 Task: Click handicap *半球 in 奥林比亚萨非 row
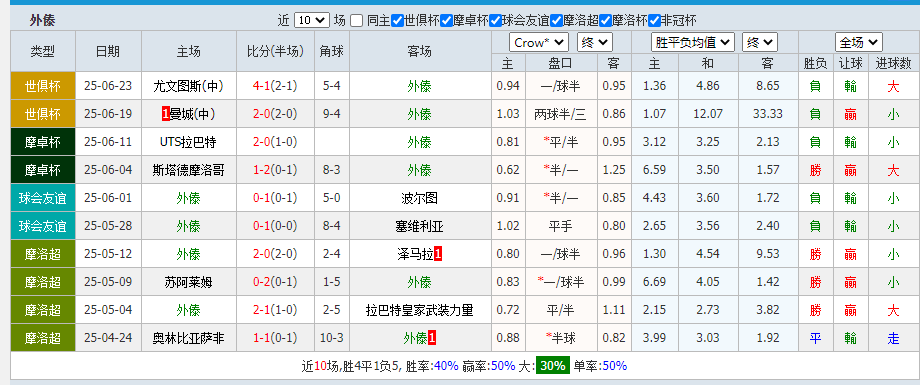pyautogui.click(x=560, y=339)
